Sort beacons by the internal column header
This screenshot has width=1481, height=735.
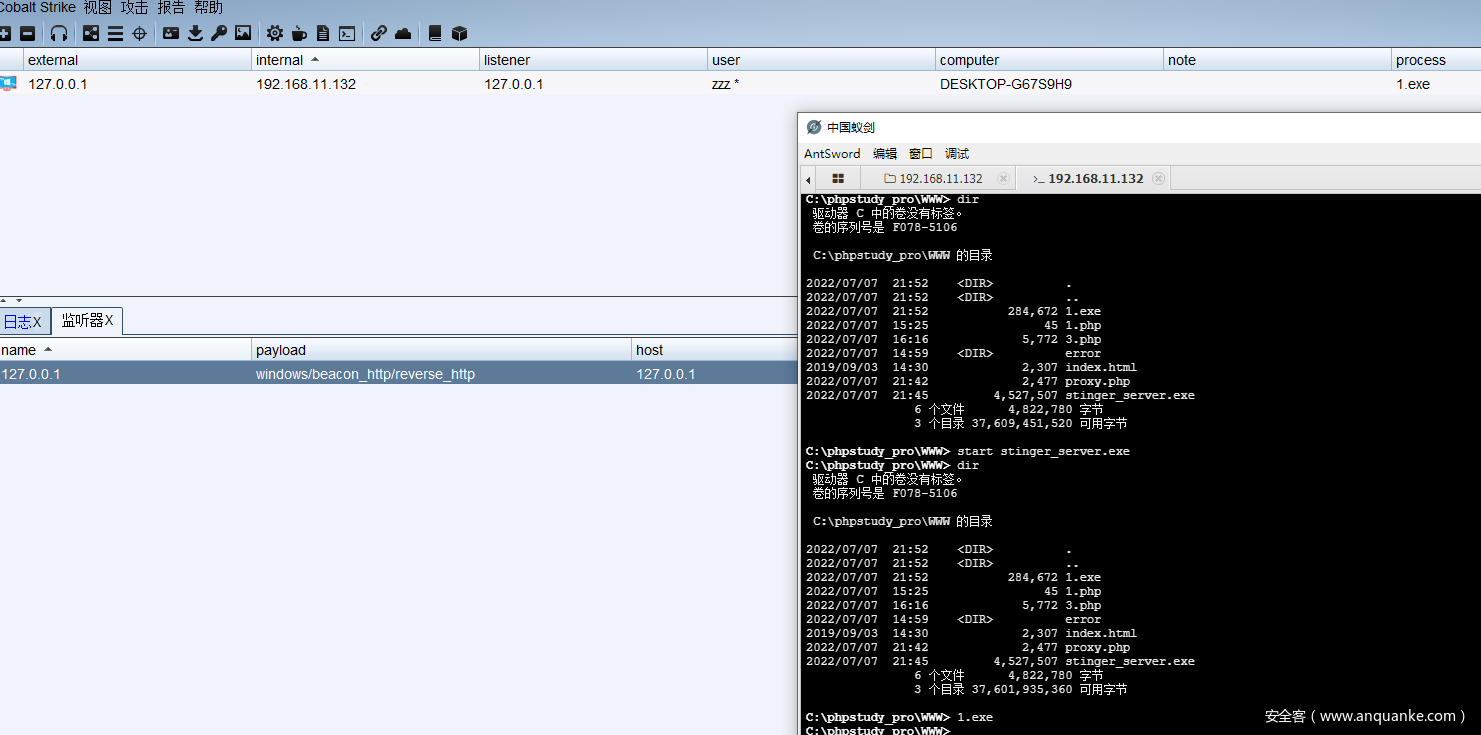click(x=280, y=60)
